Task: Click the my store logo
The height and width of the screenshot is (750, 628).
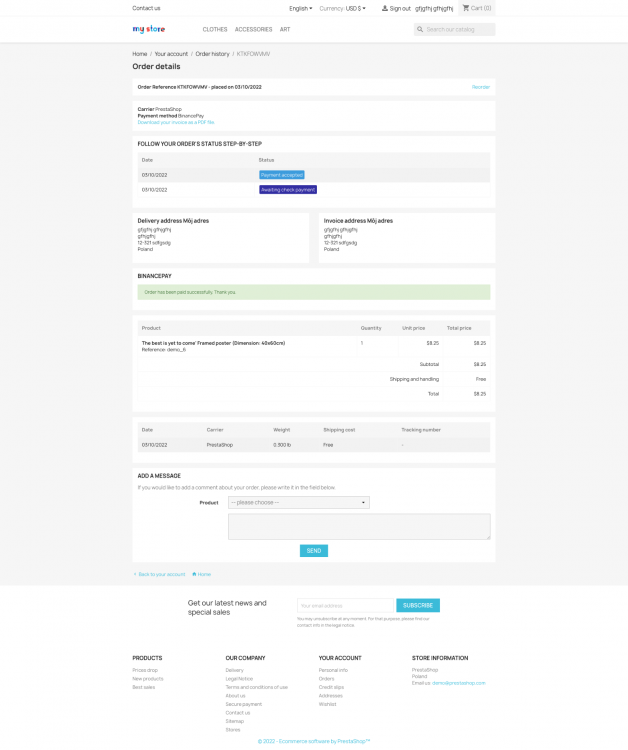Action: point(149,29)
